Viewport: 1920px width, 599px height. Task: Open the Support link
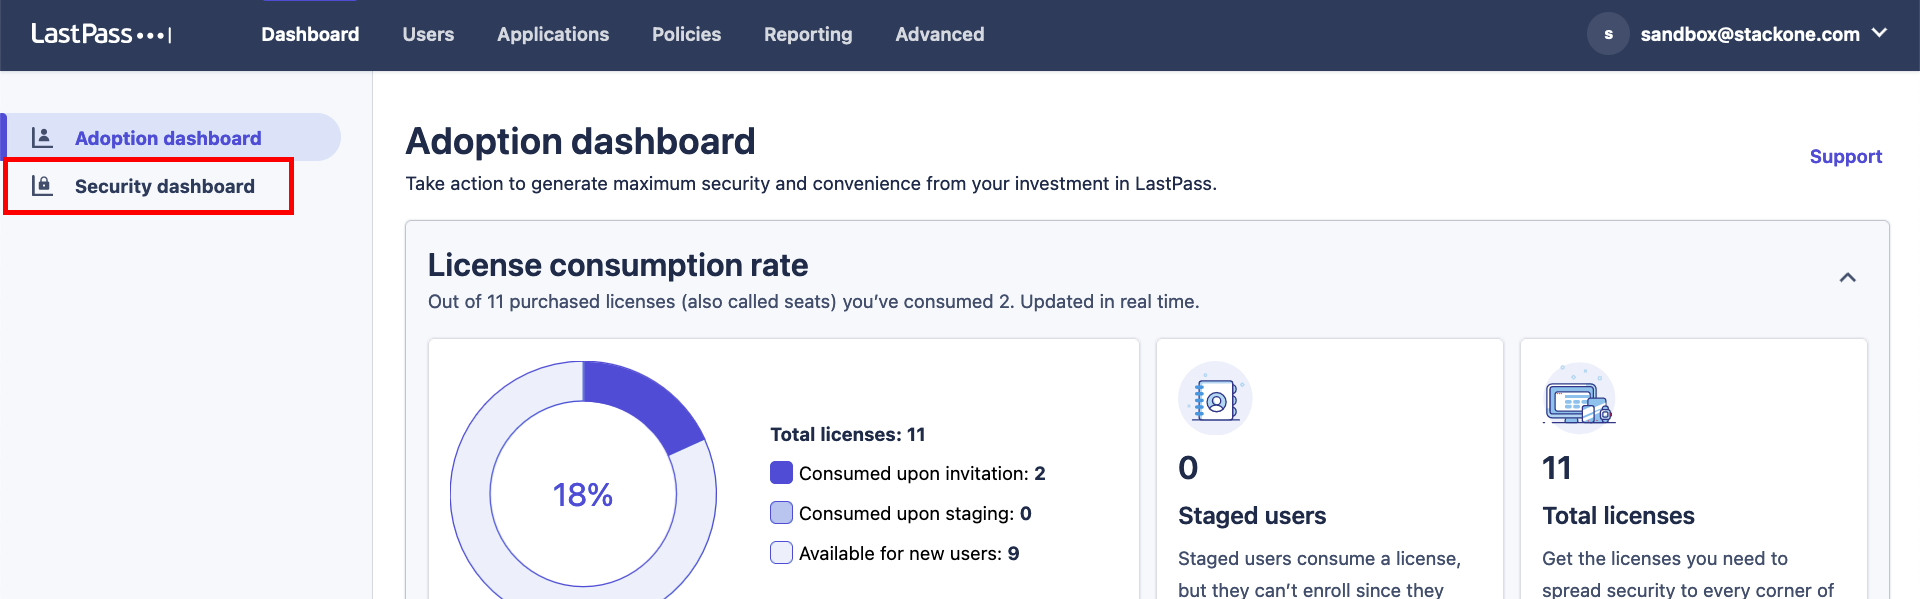tap(1845, 156)
